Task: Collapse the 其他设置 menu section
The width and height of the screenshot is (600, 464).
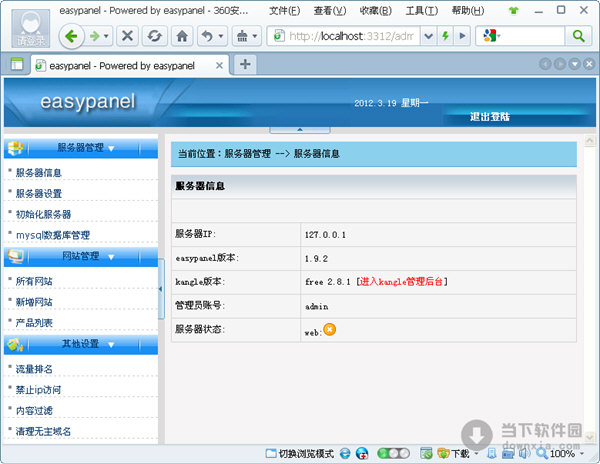Action: (81, 344)
